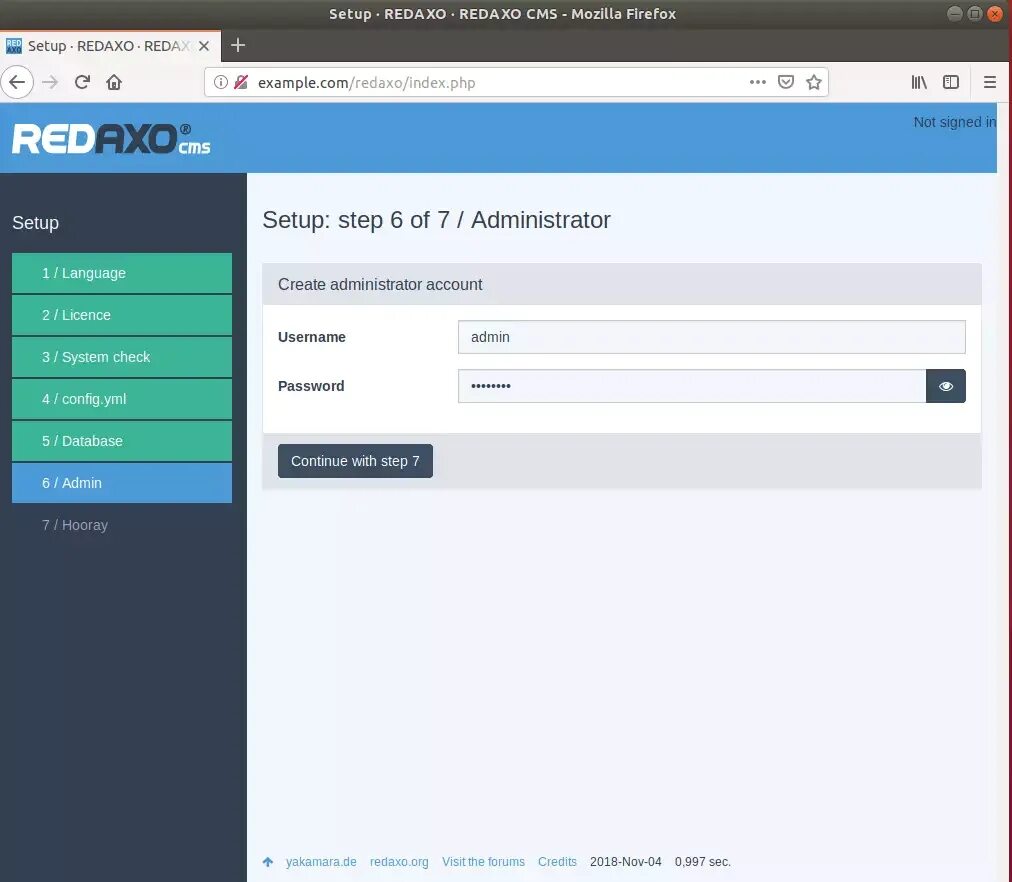Show password with the eye toggle
Screen dimensions: 1012x882
(x=946, y=386)
